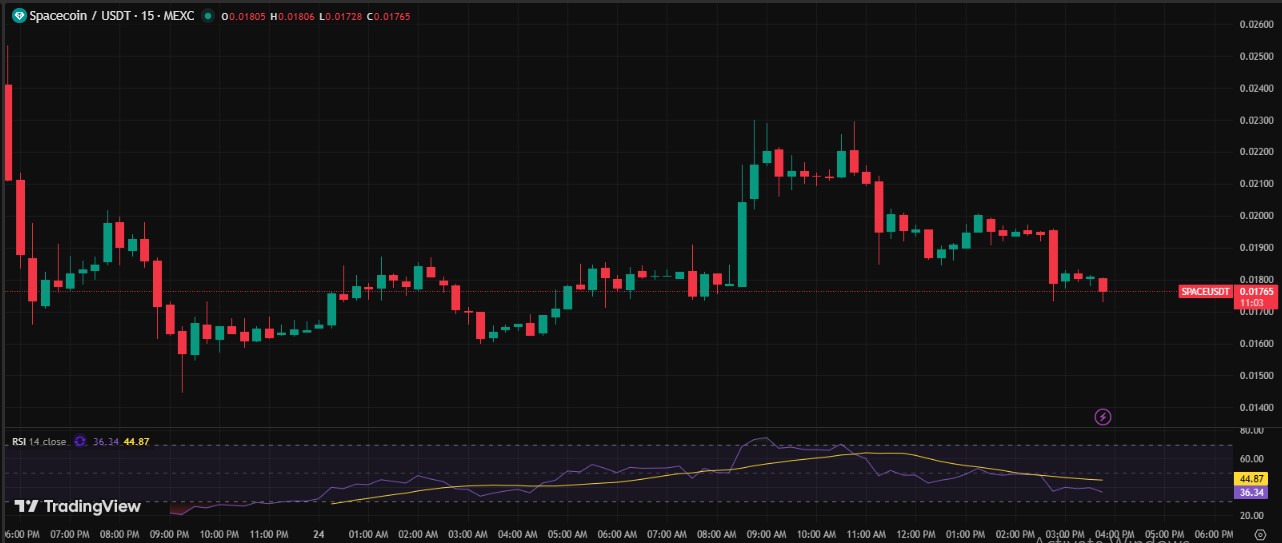Click the TradingView logo

click(x=78, y=506)
